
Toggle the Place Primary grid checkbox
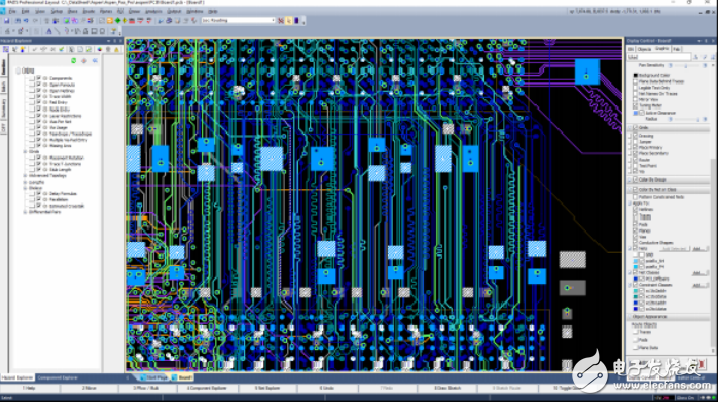click(x=636, y=147)
